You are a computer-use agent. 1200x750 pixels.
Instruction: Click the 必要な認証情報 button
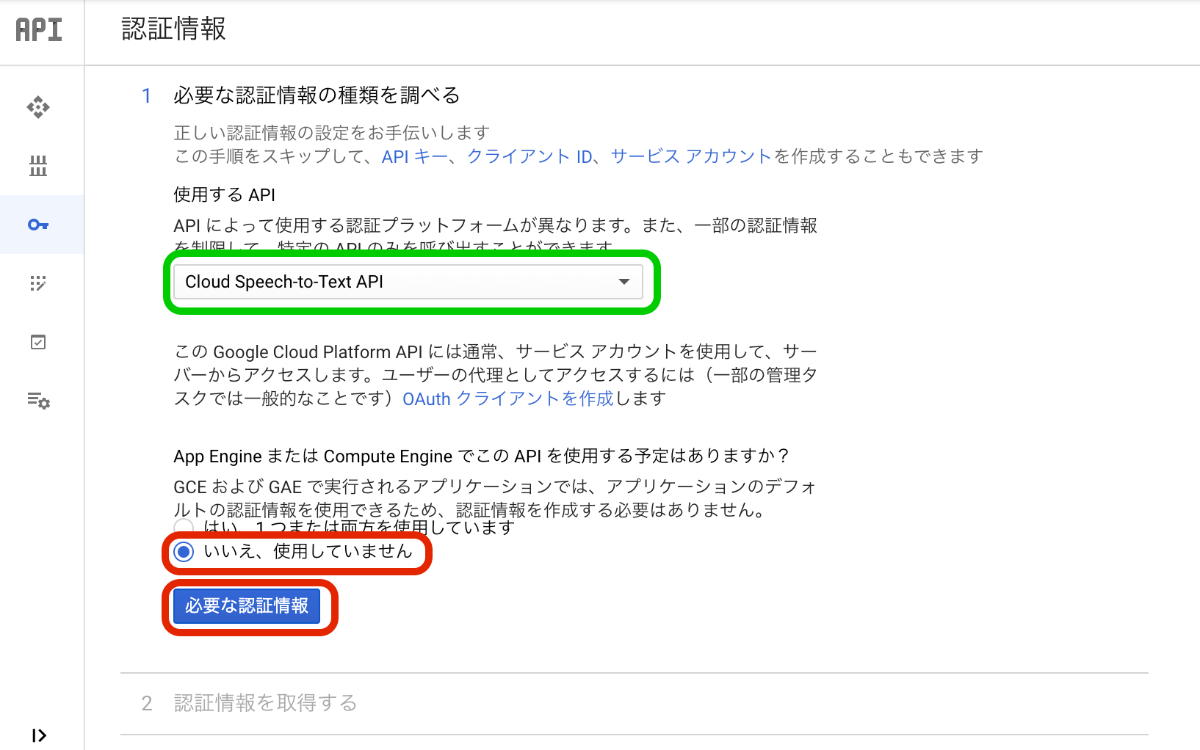click(246, 606)
